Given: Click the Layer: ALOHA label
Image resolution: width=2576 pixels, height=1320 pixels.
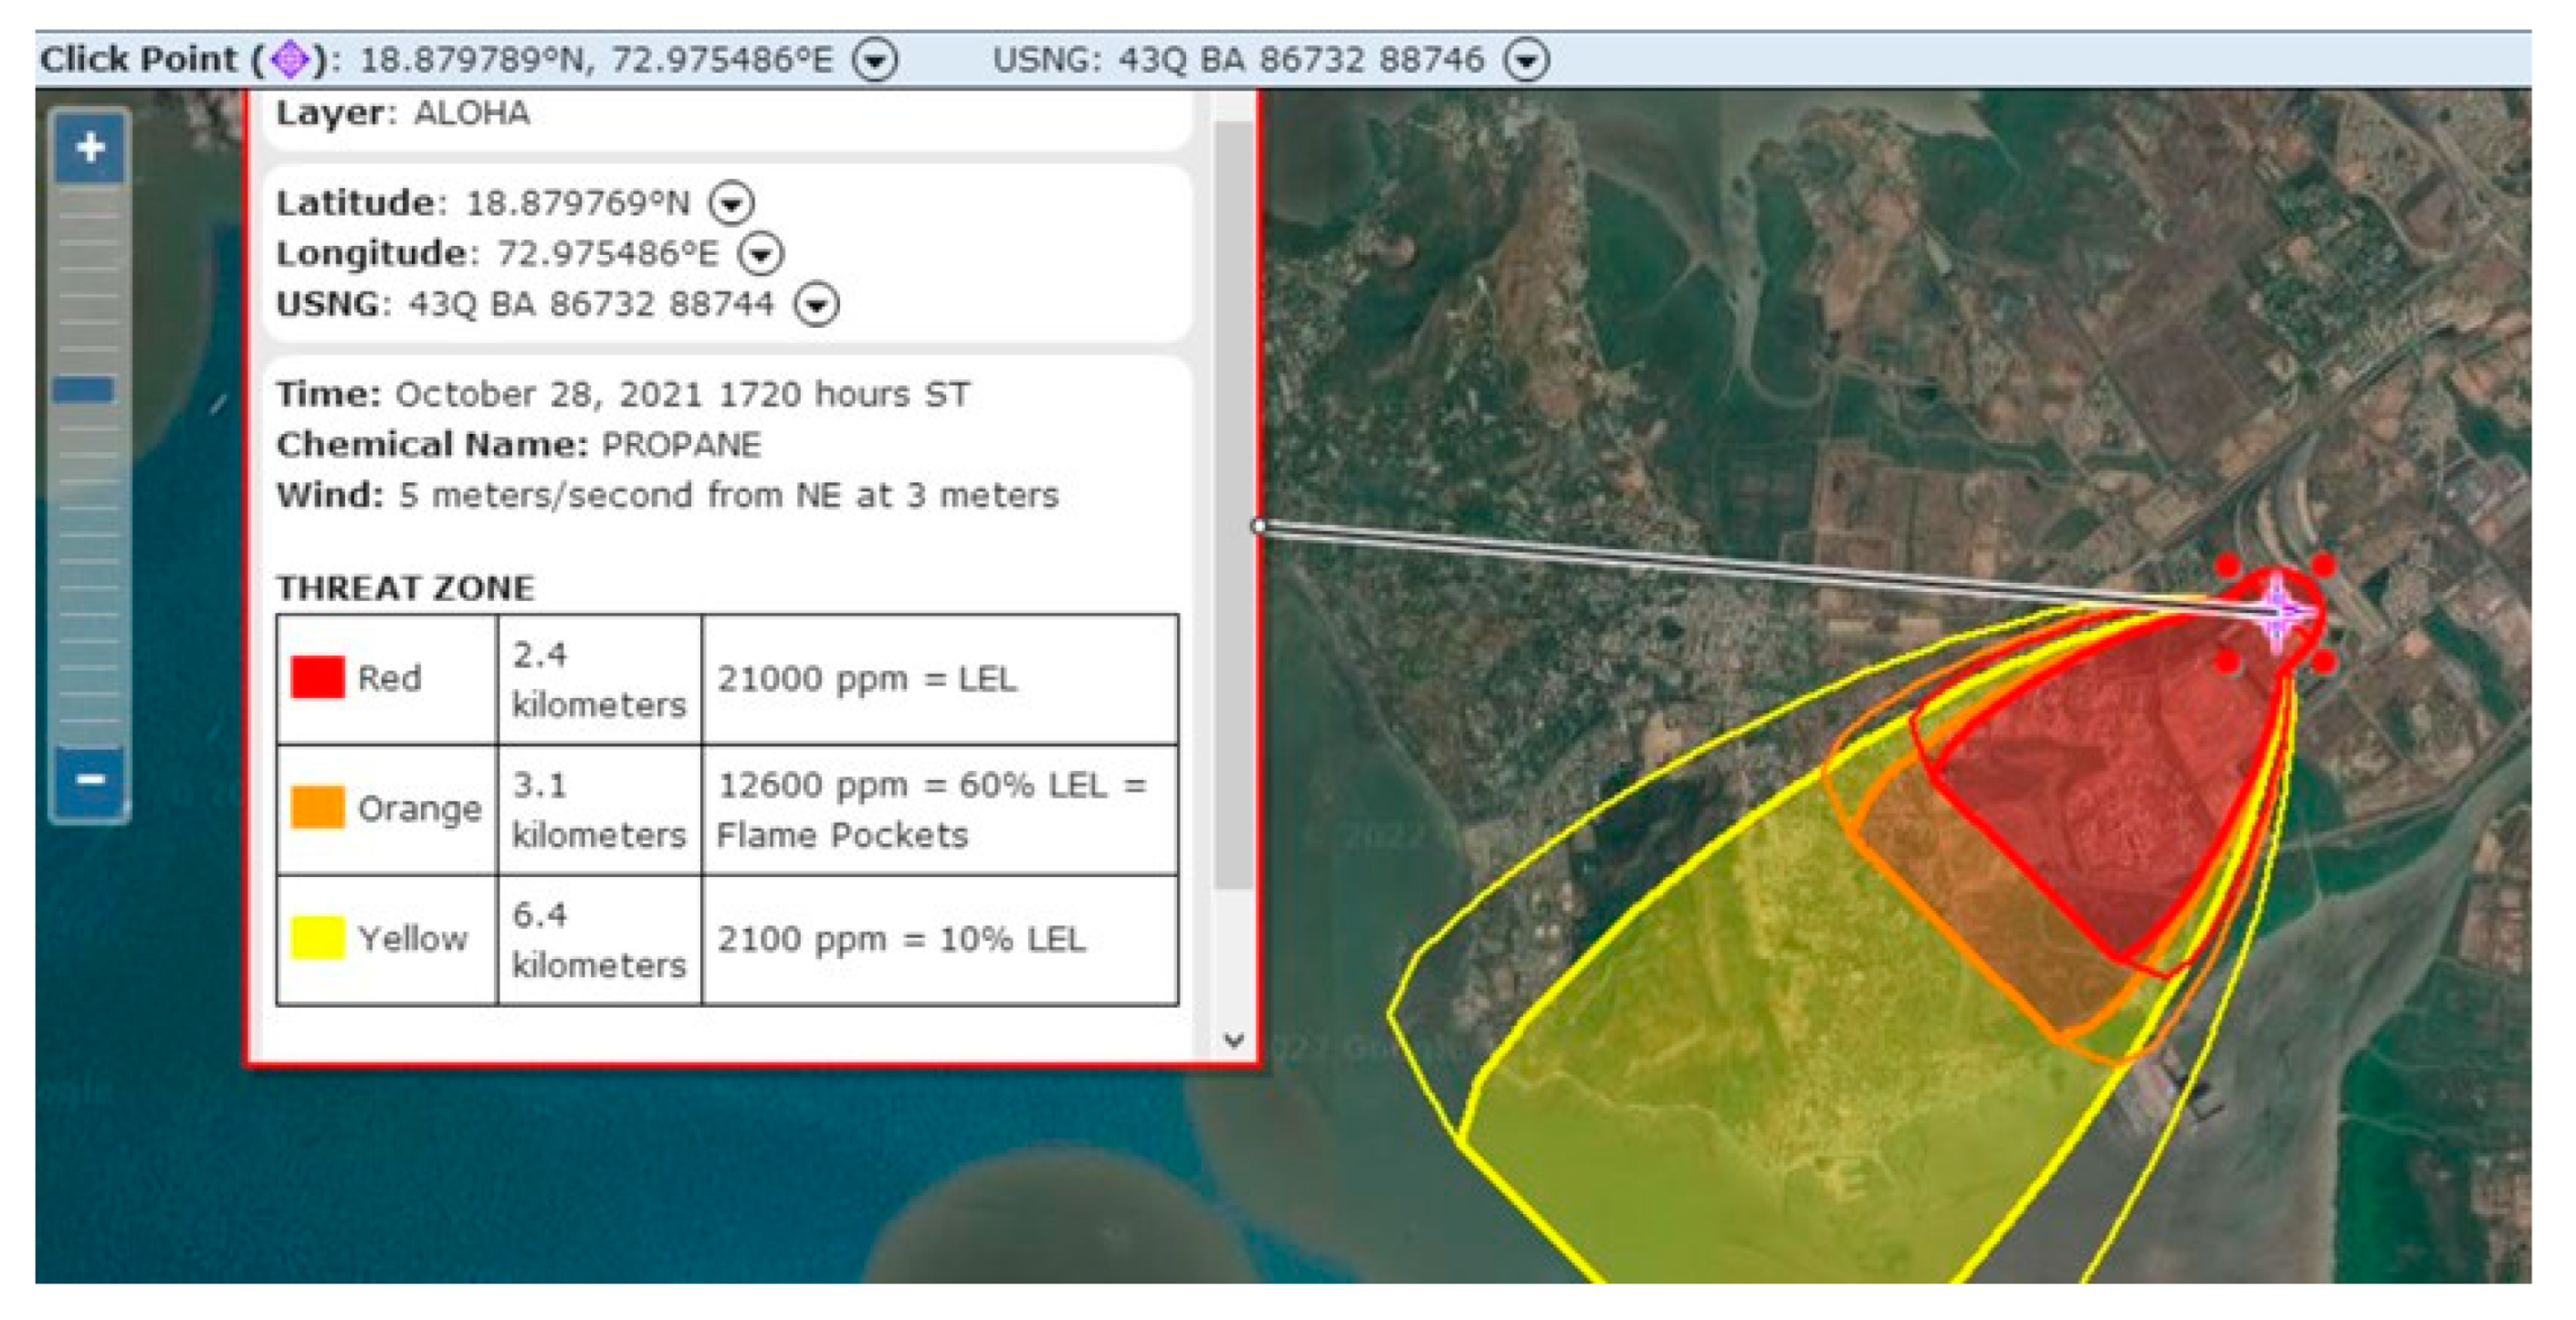Looking at the screenshot, I should tap(403, 113).
